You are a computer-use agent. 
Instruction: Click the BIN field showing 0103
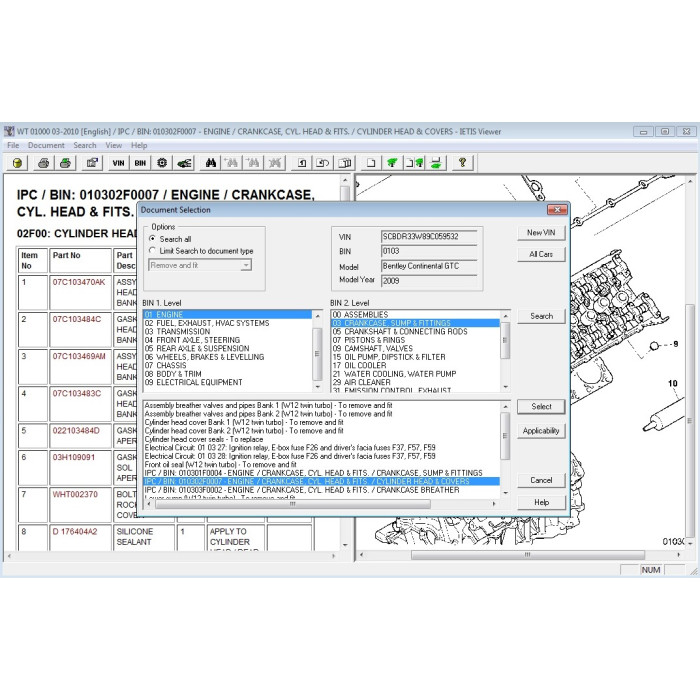[x=429, y=251]
